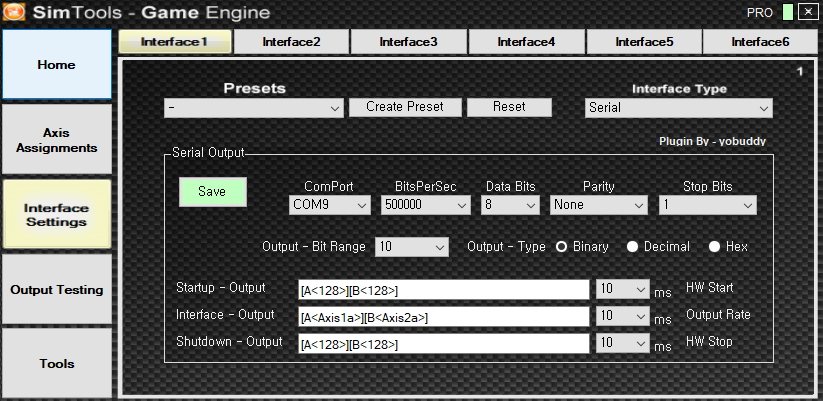
Task: Switch to the Interface3 tab
Action: coord(408,41)
